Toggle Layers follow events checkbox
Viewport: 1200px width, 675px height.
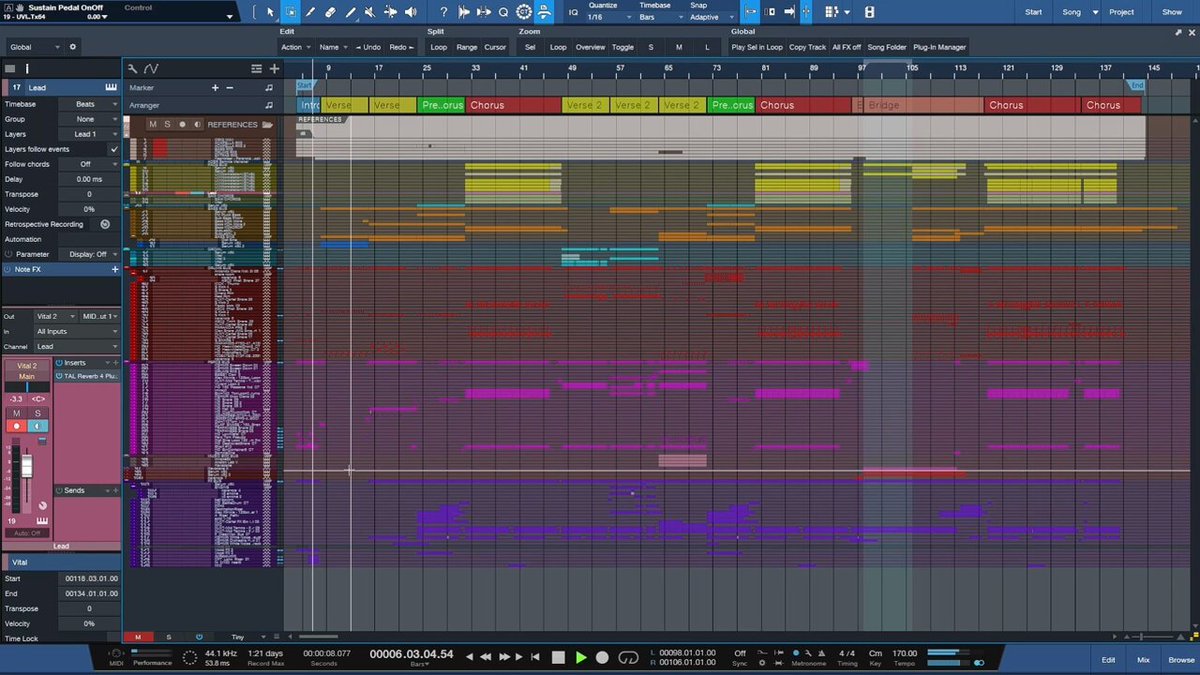click(114, 149)
